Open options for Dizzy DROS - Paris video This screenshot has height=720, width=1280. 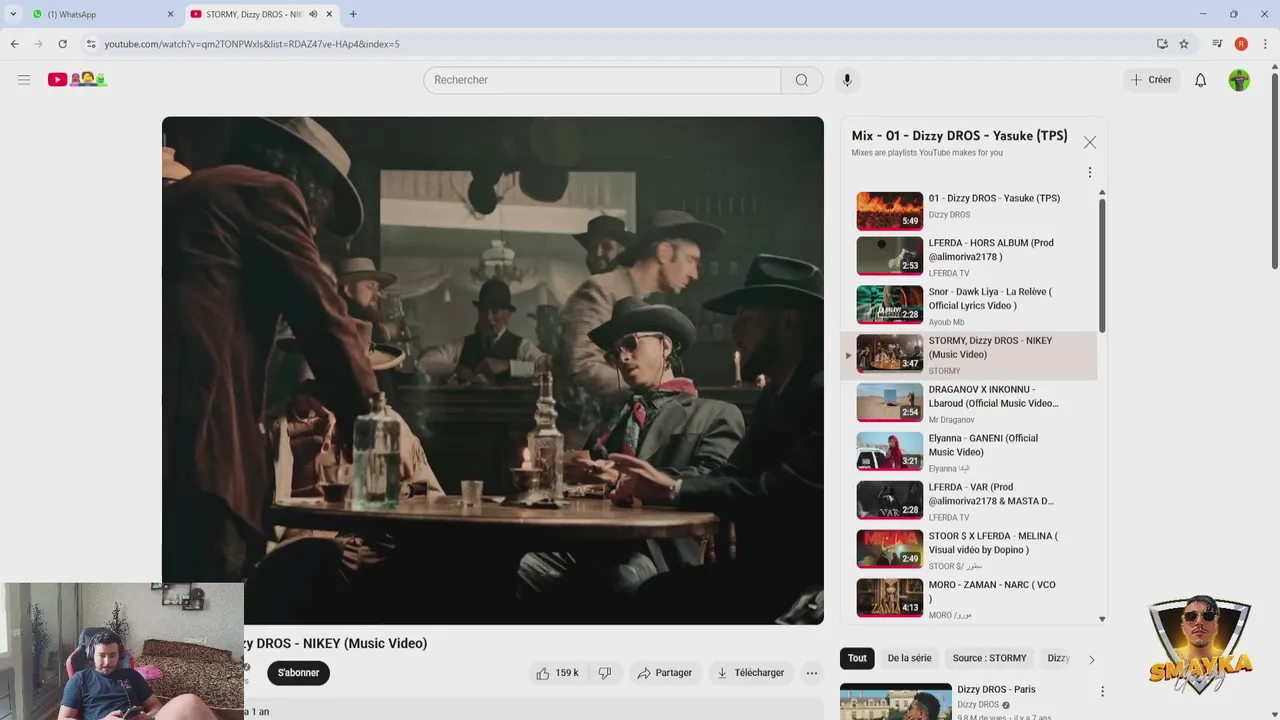pyautogui.click(x=1102, y=691)
